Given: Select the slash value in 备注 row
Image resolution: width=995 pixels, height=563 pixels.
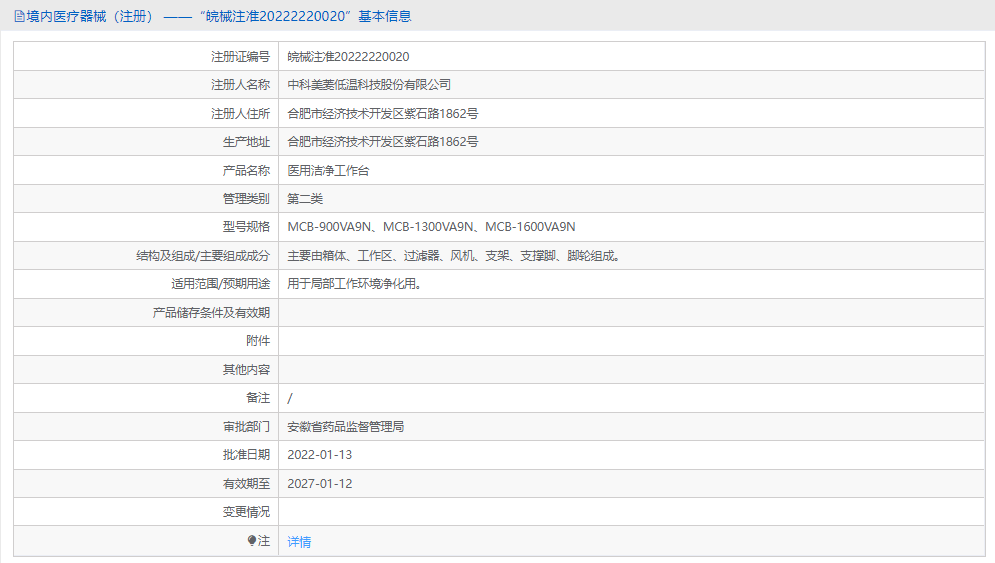Looking at the screenshot, I should pos(290,398).
